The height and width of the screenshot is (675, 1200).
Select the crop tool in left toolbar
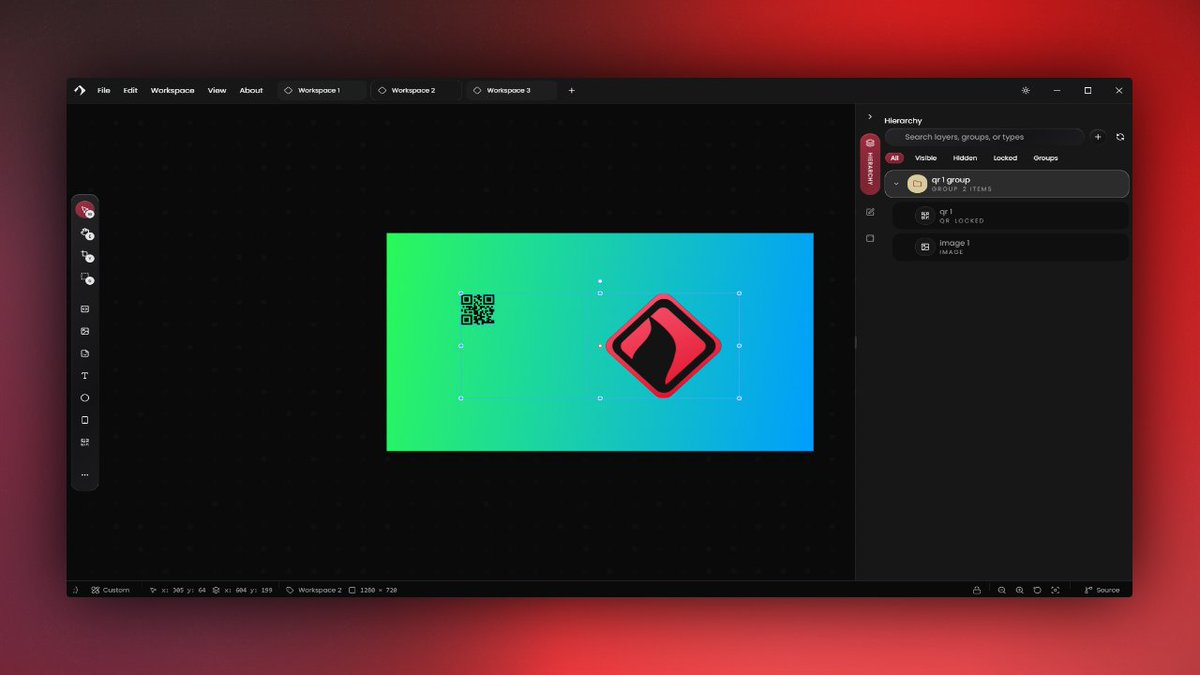pyautogui.click(x=85, y=255)
